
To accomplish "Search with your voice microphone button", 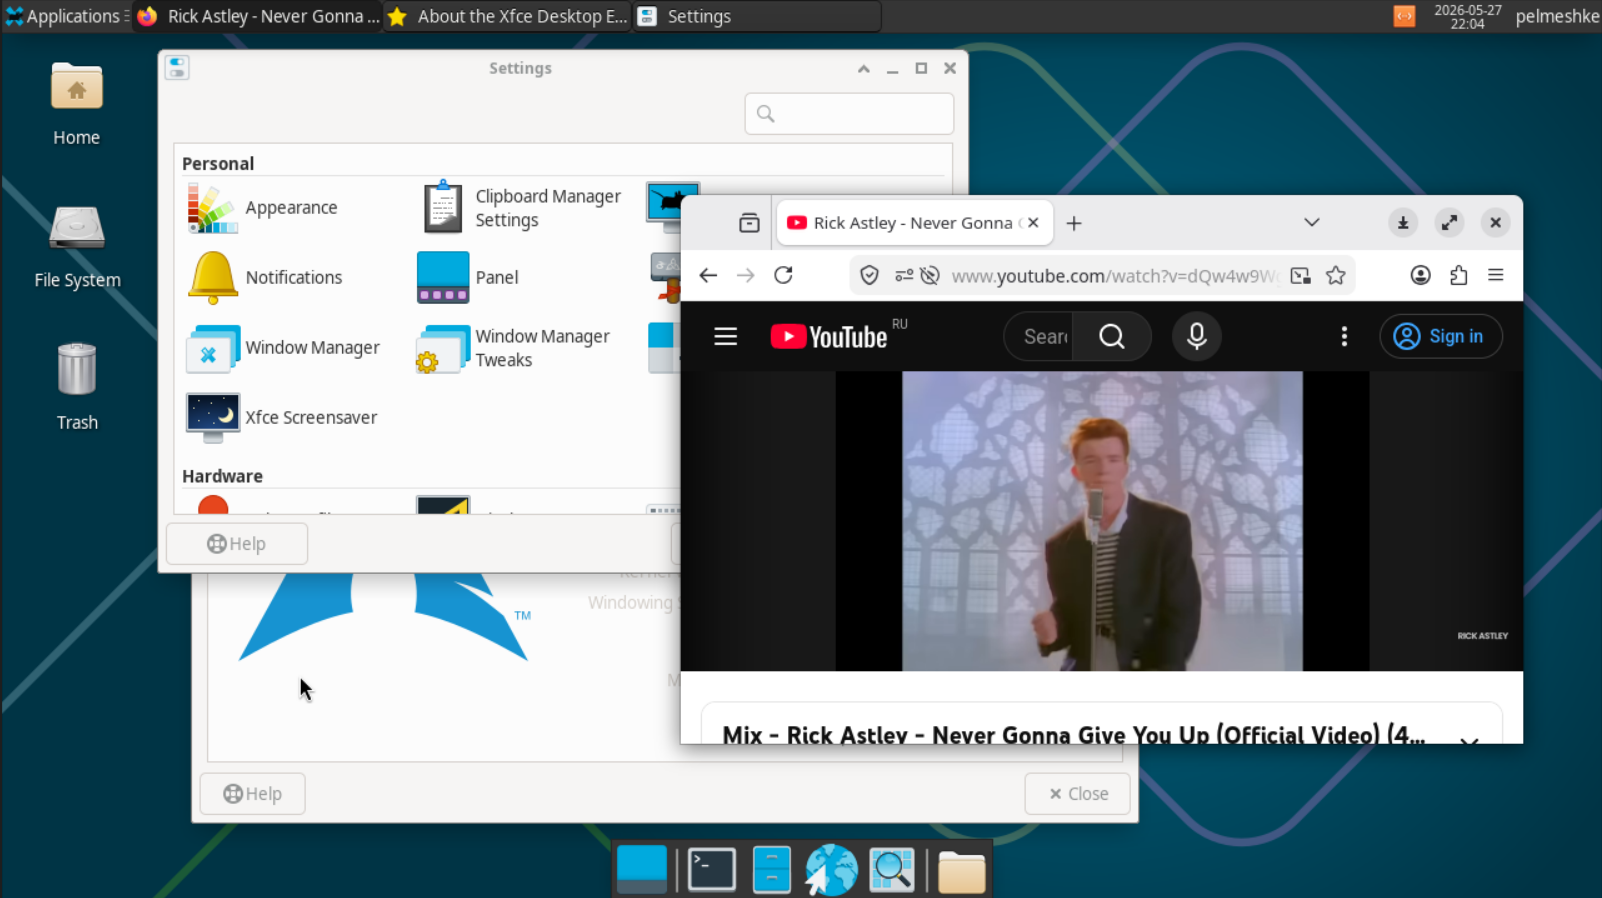I will pos(1197,337).
